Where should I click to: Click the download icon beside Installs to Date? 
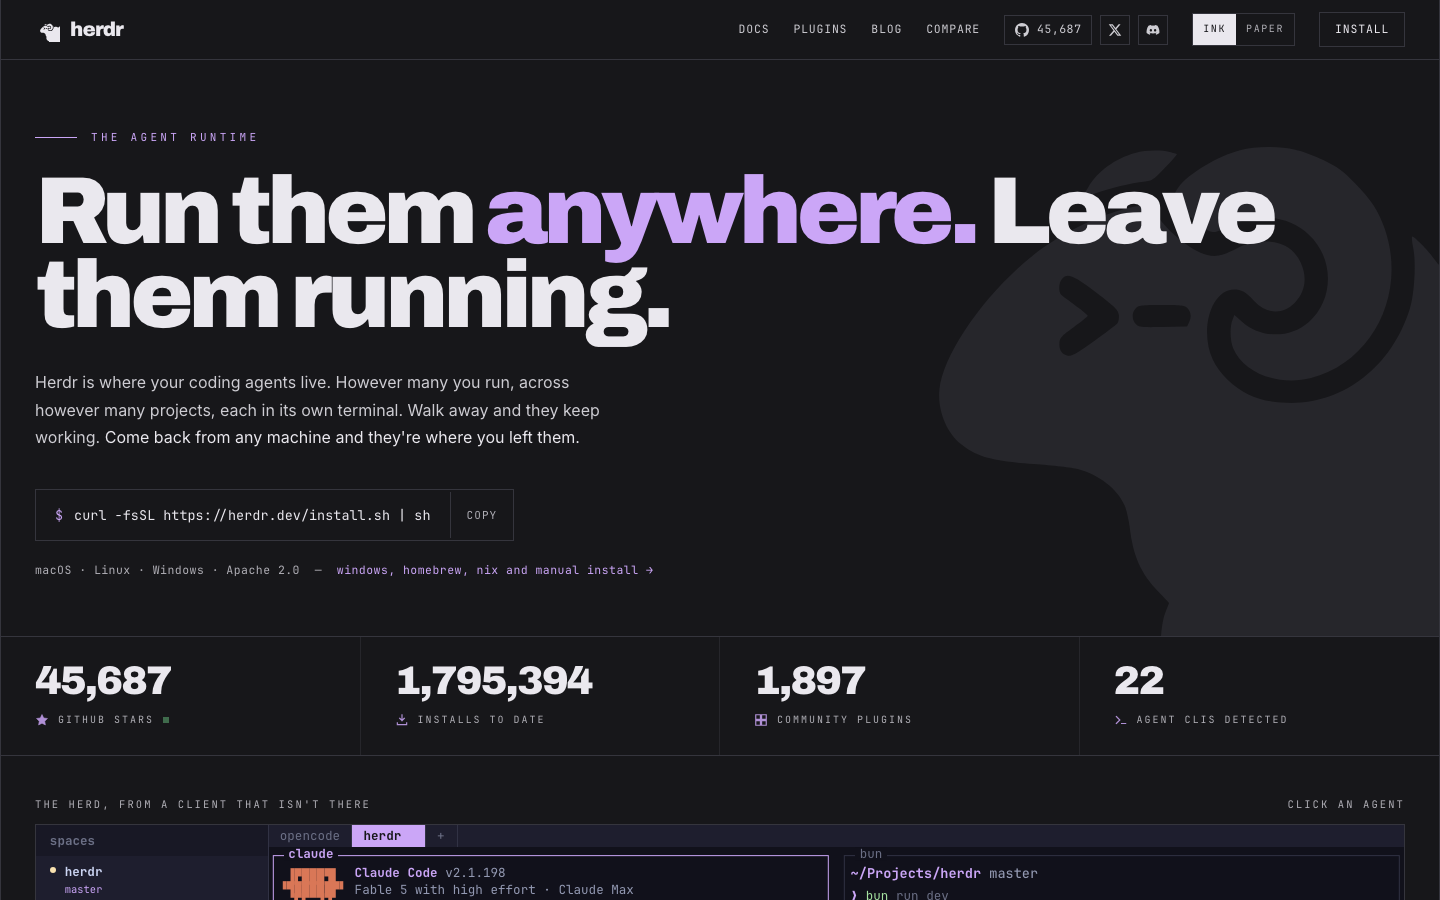click(402, 720)
